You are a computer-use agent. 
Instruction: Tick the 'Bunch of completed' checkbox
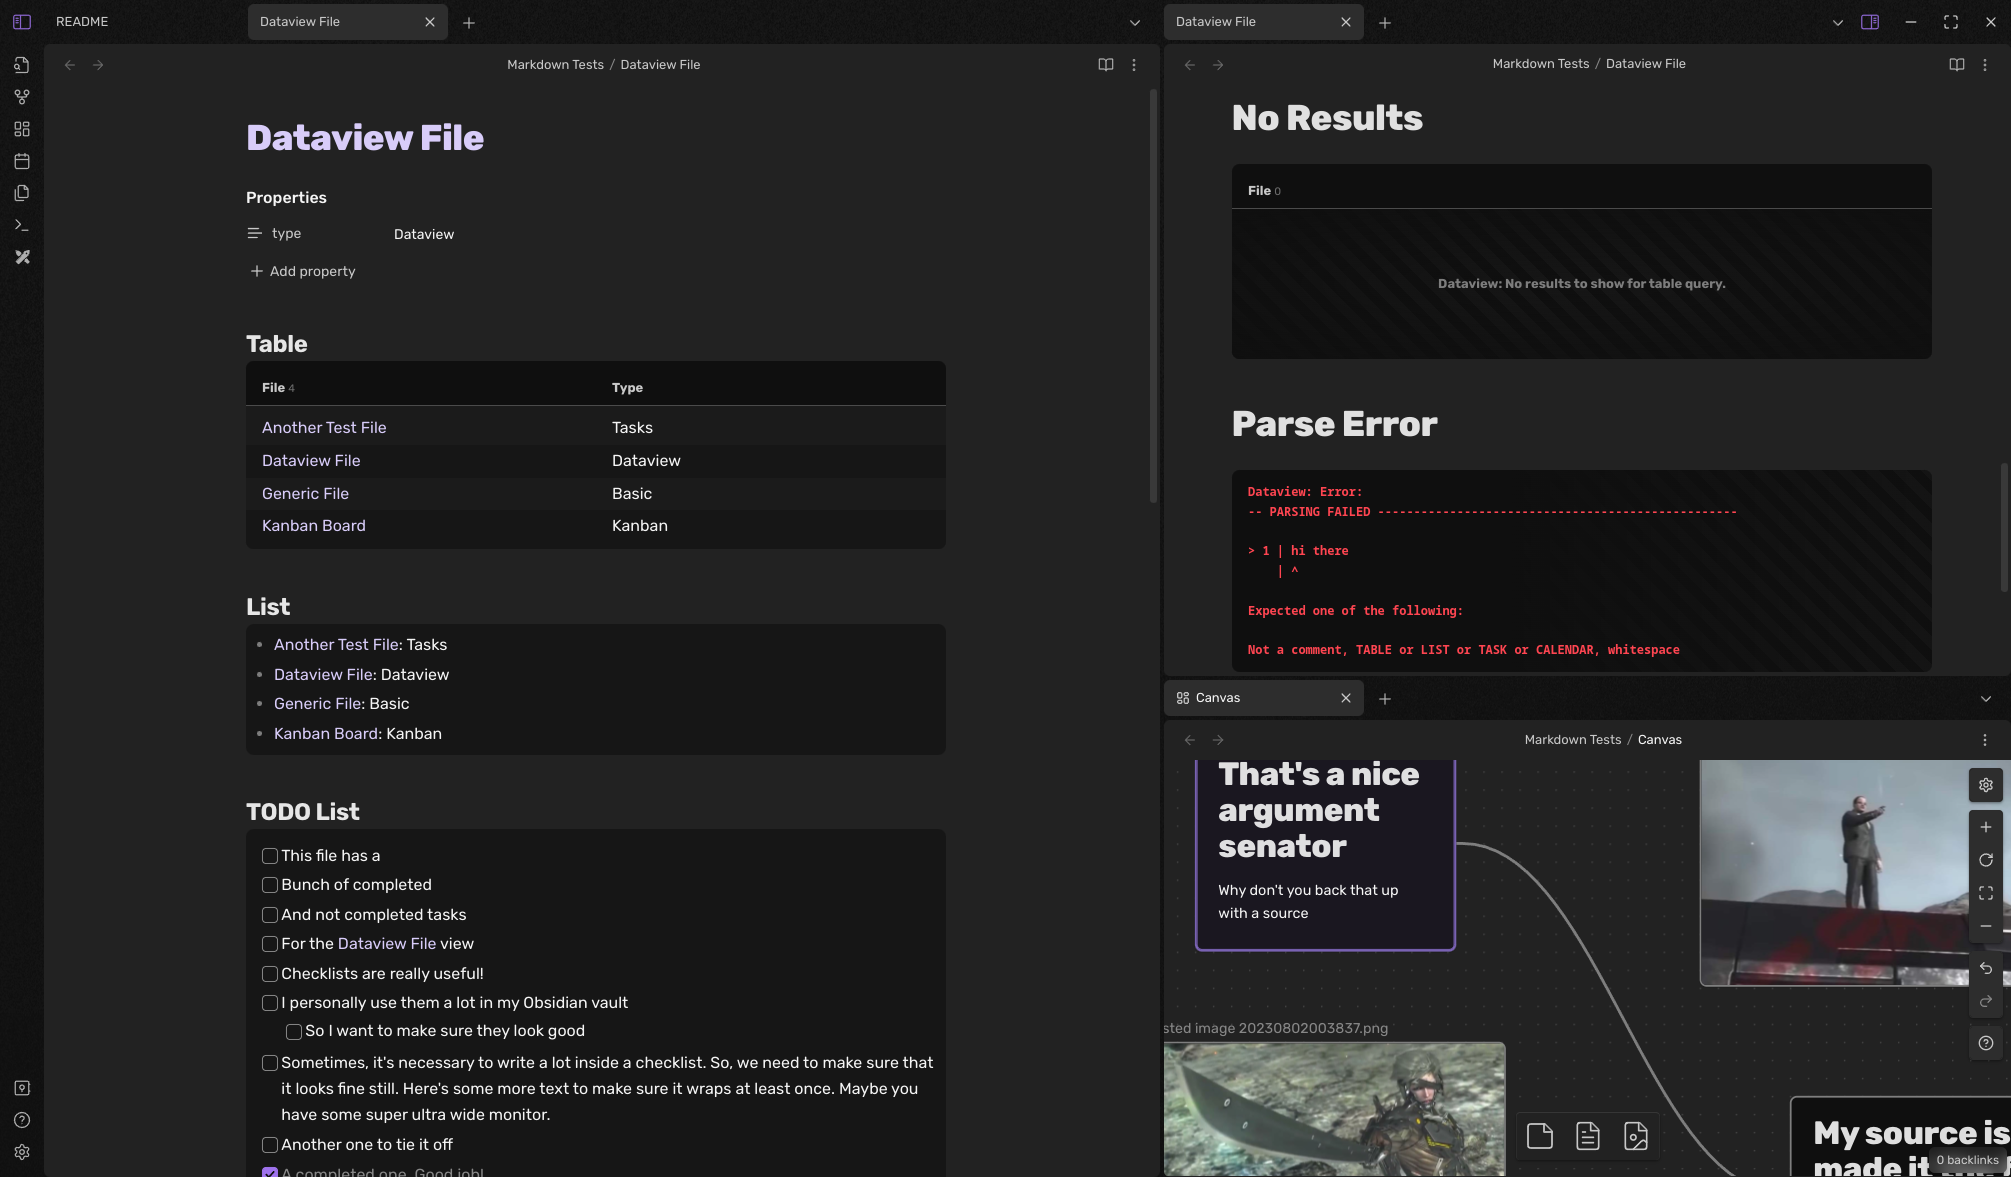(270, 885)
